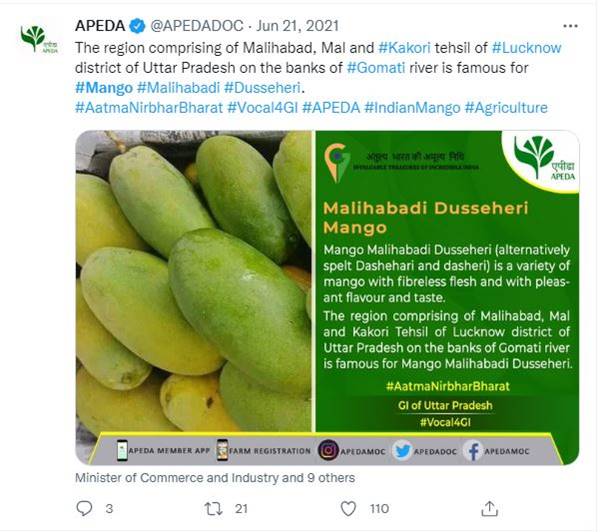Click the APEDA display name
Viewport: 600px width, 532px height.
click(99, 24)
